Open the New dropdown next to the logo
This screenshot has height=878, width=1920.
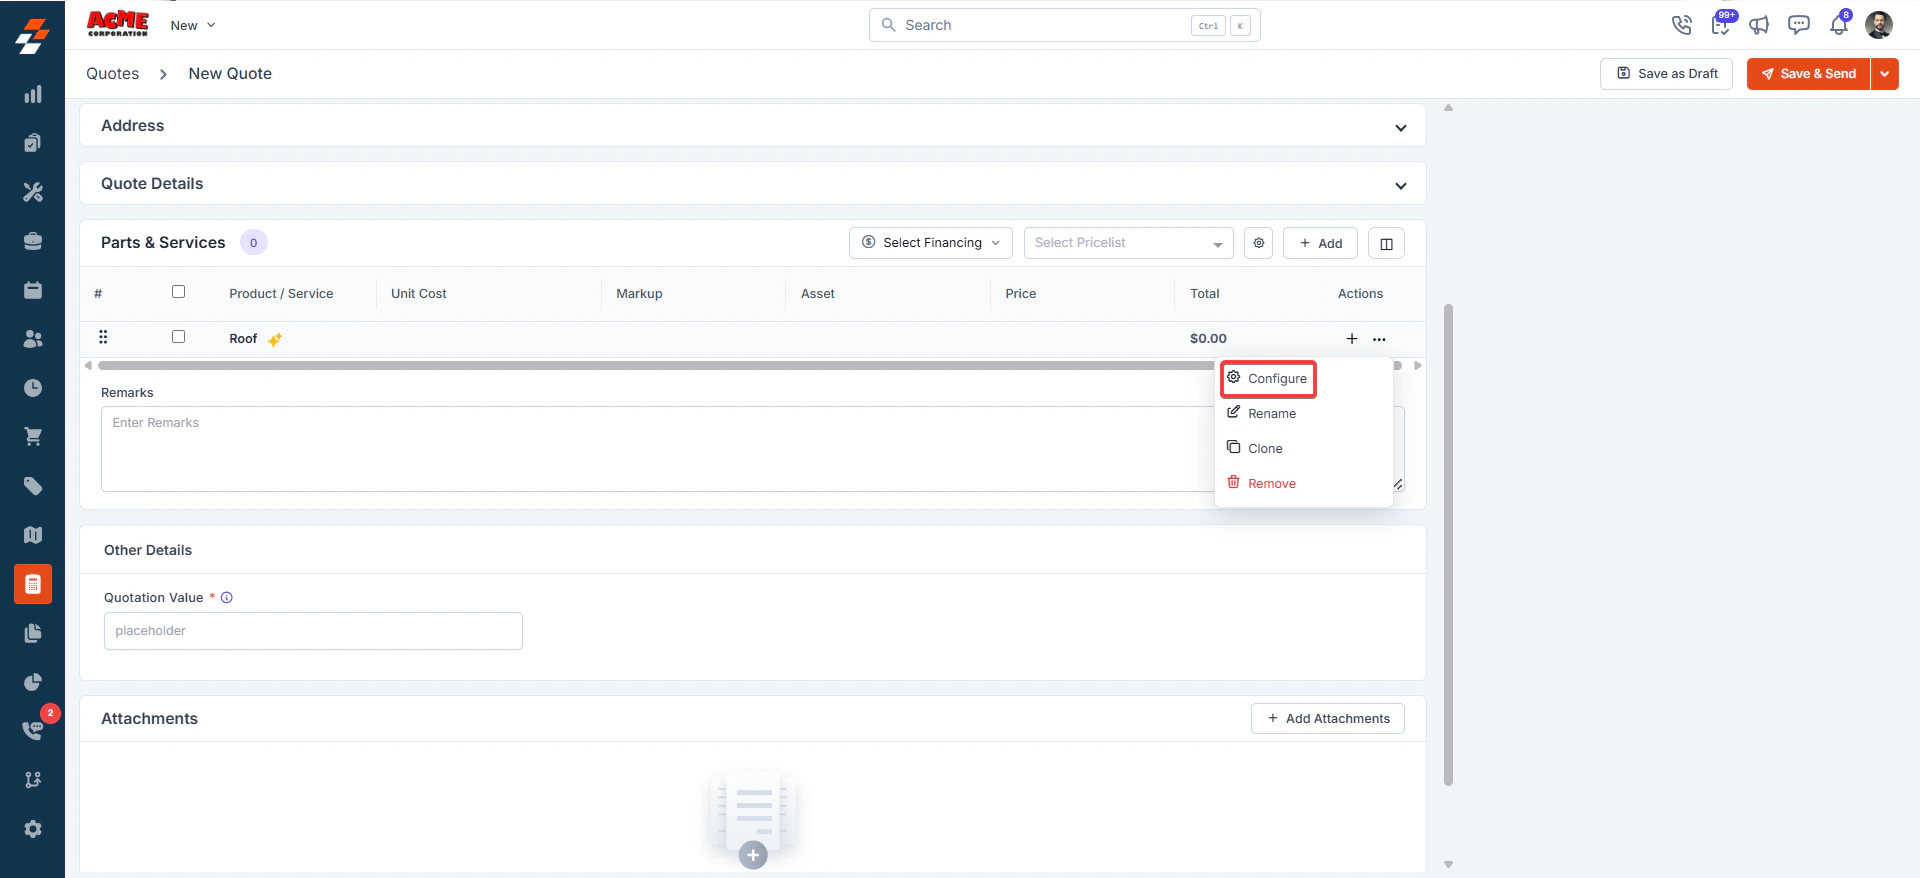coord(193,25)
